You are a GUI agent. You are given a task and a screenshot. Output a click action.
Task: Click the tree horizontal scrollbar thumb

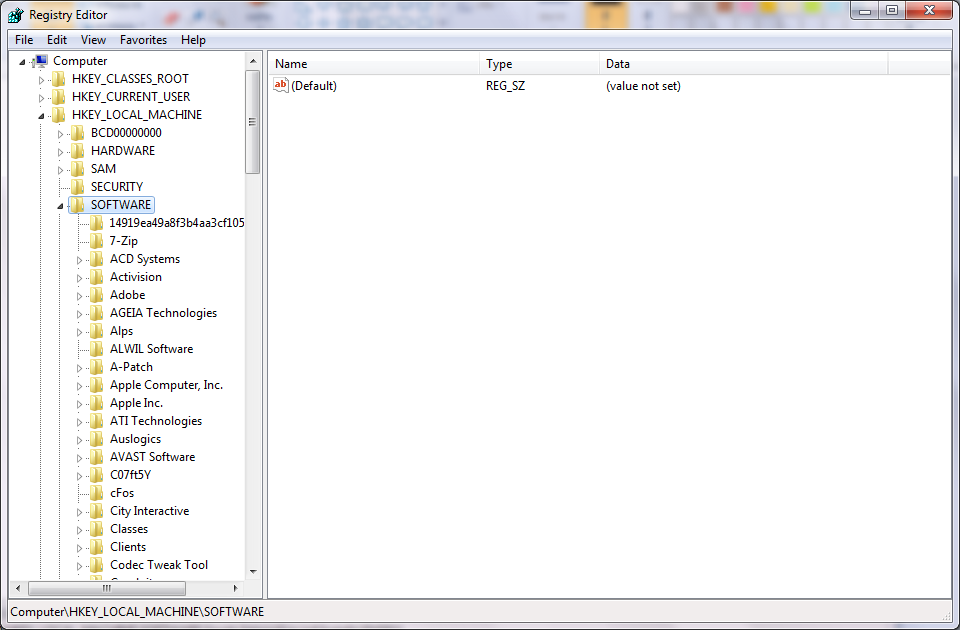point(107,588)
